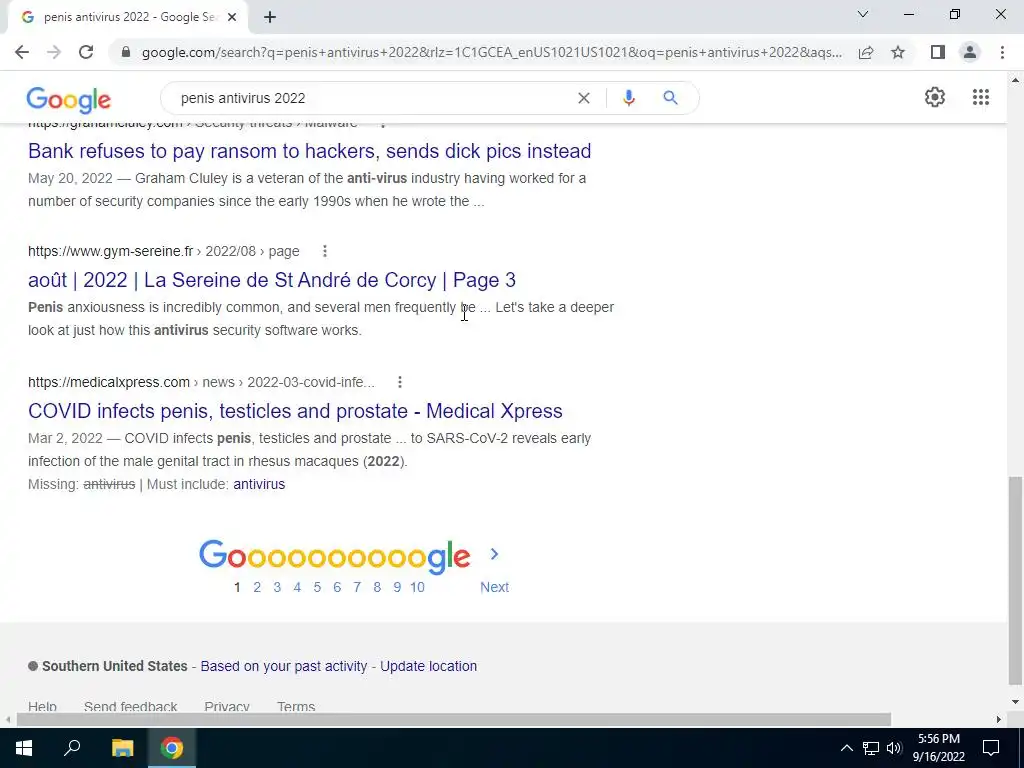Open options for gym-sereine.fr result

tap(325, 251)
